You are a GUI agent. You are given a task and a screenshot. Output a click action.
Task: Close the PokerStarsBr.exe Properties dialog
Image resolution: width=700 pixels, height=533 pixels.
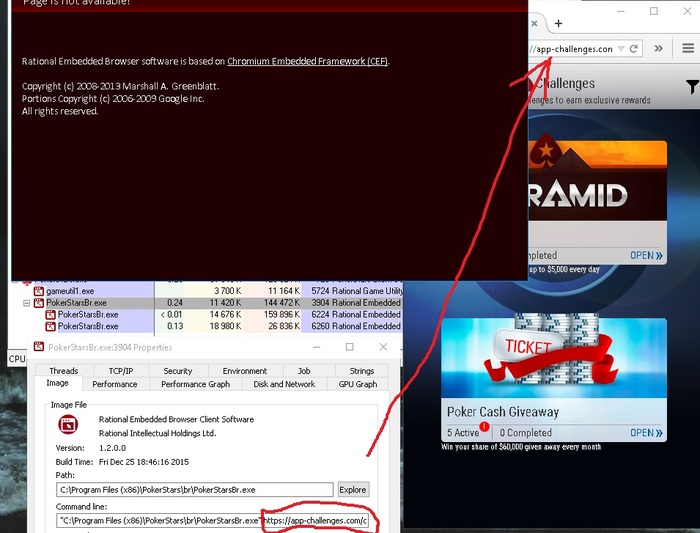[383, 347]
